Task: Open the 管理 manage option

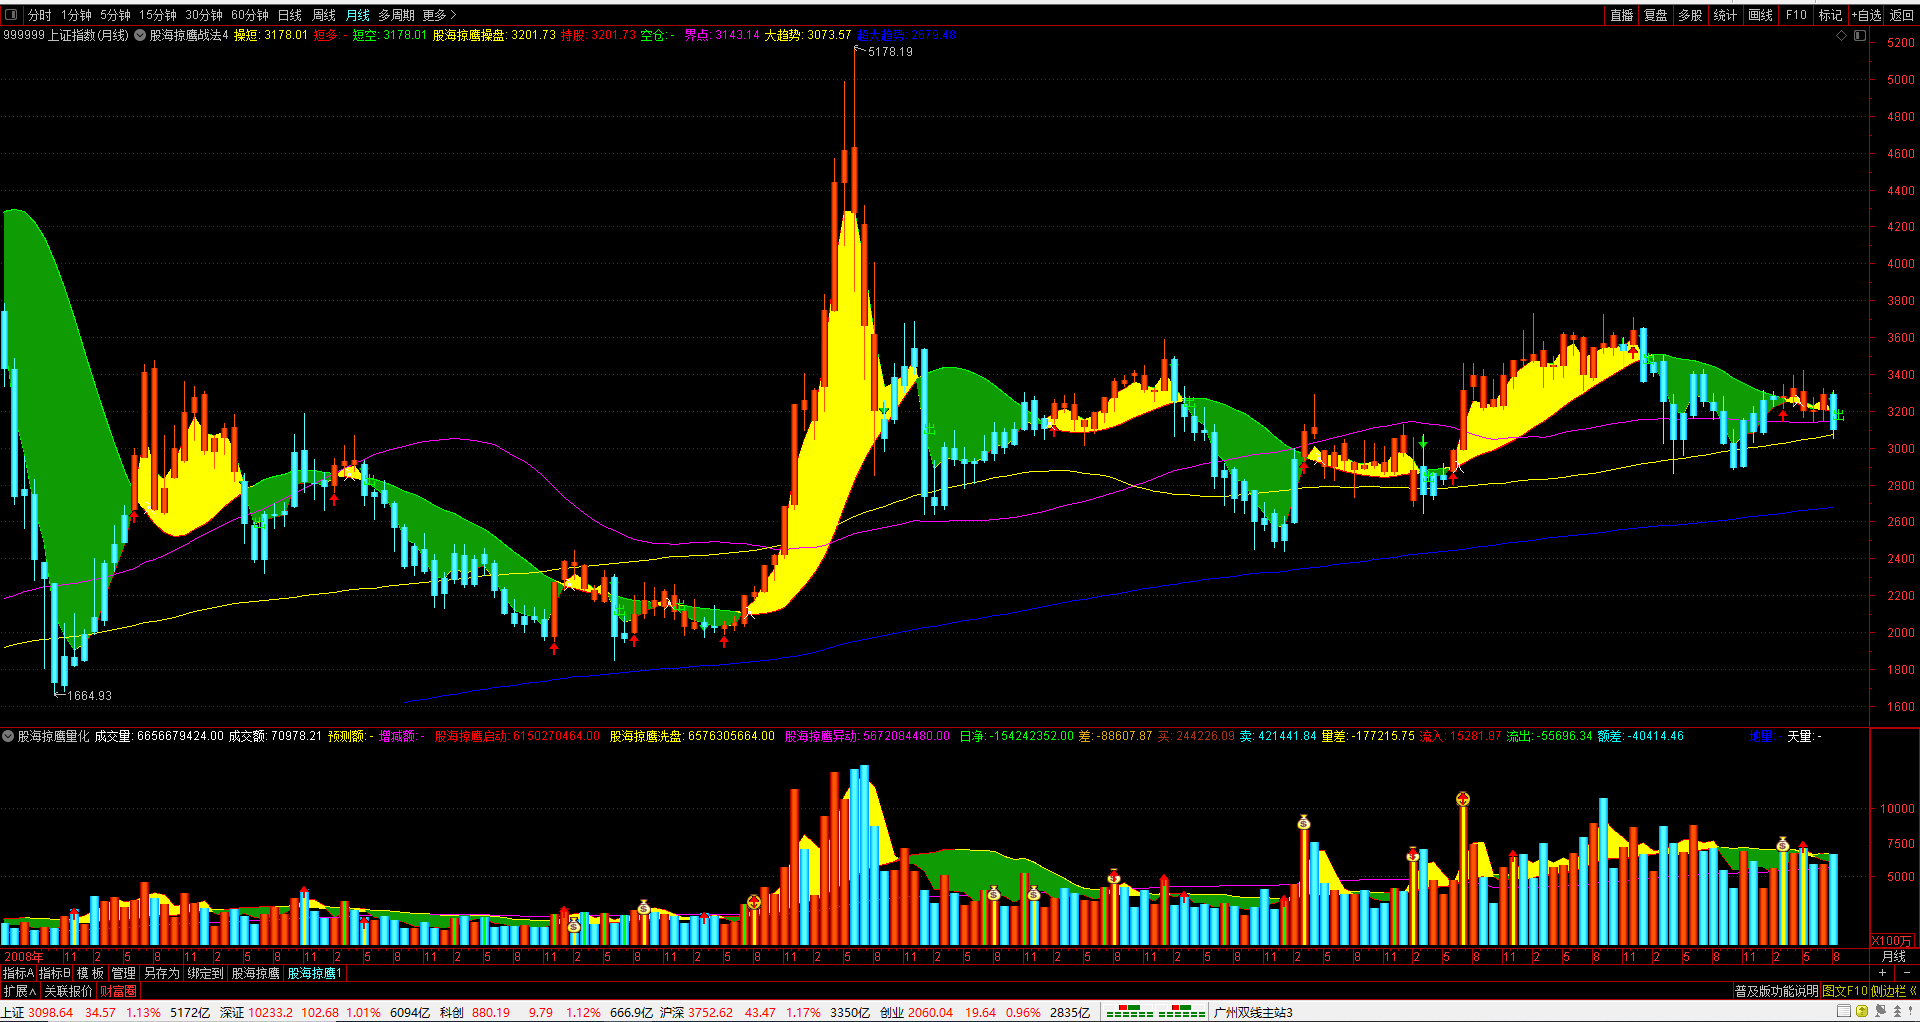Action: (x=123, y=973)
